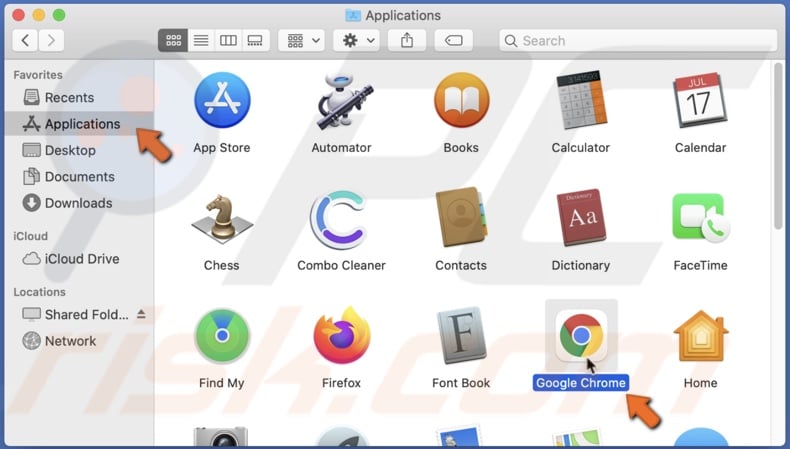Click the FaceTime name label
Viewport: 790px width, 449px height.
pos(700,265)
